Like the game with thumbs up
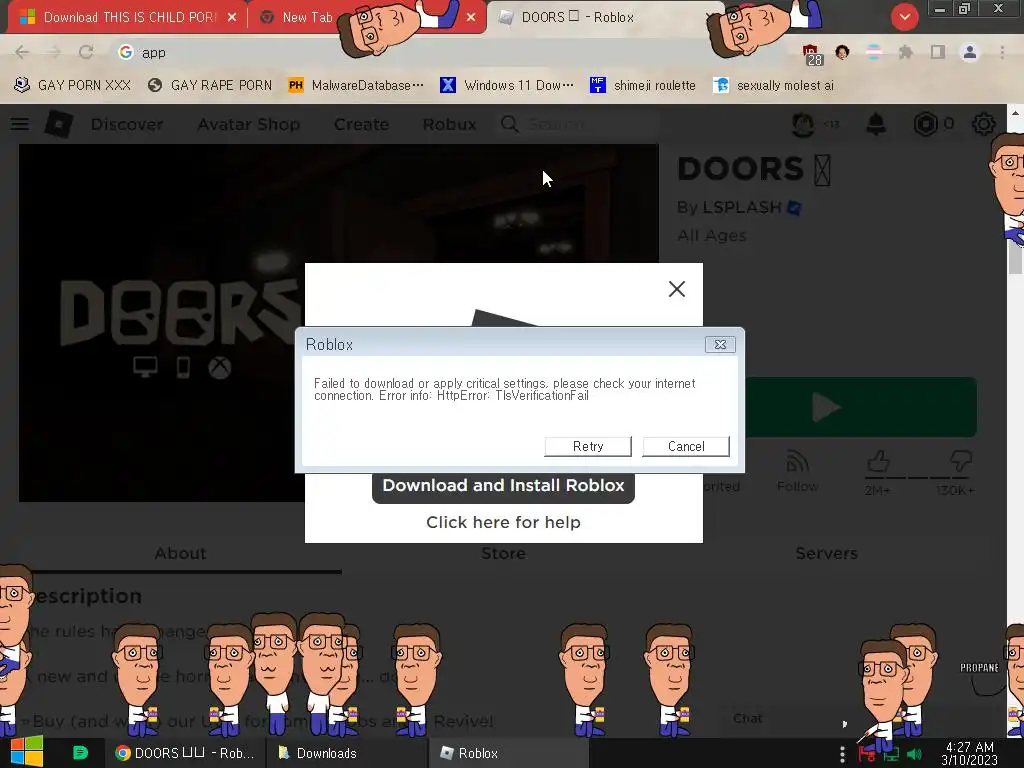The width and height of the screenshot is (1024, 768). [x=878, y=461]
